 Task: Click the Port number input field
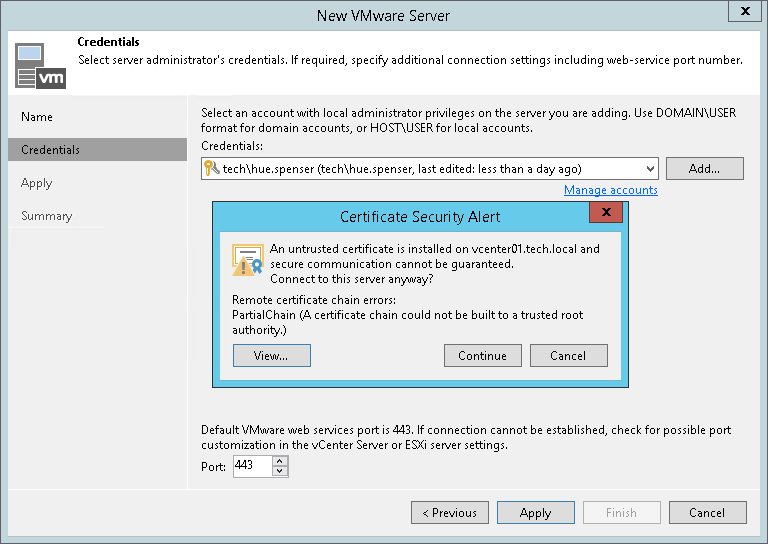pos(252,466)
